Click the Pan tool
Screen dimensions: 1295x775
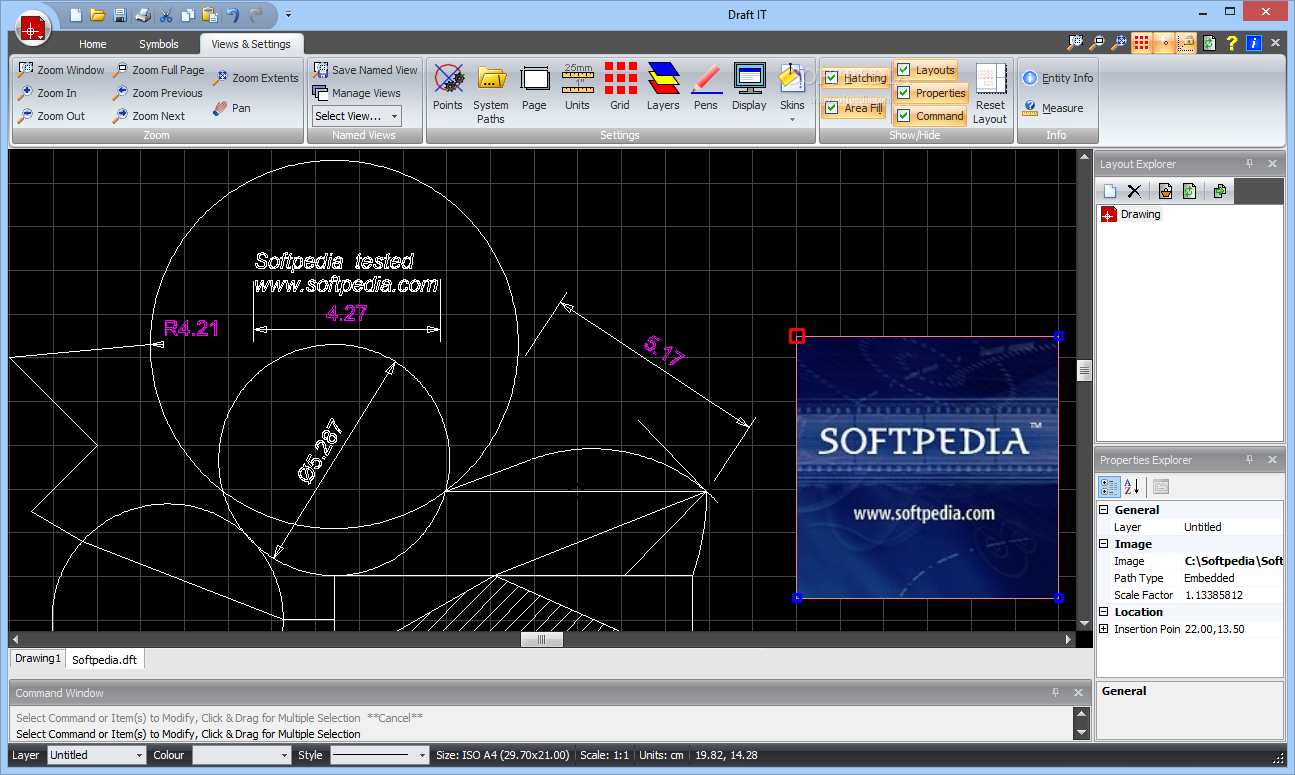click(232, 108)
